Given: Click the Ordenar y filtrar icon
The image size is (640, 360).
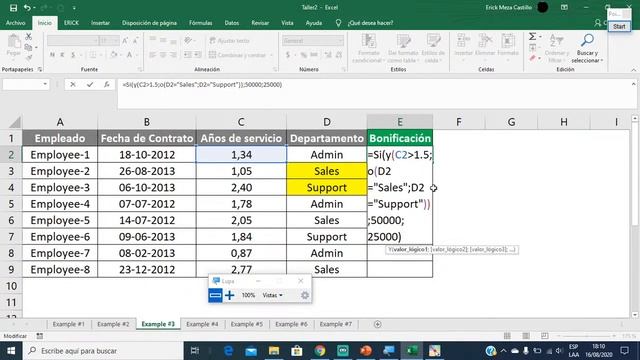Looking at the screenshot, I should 556,41.
